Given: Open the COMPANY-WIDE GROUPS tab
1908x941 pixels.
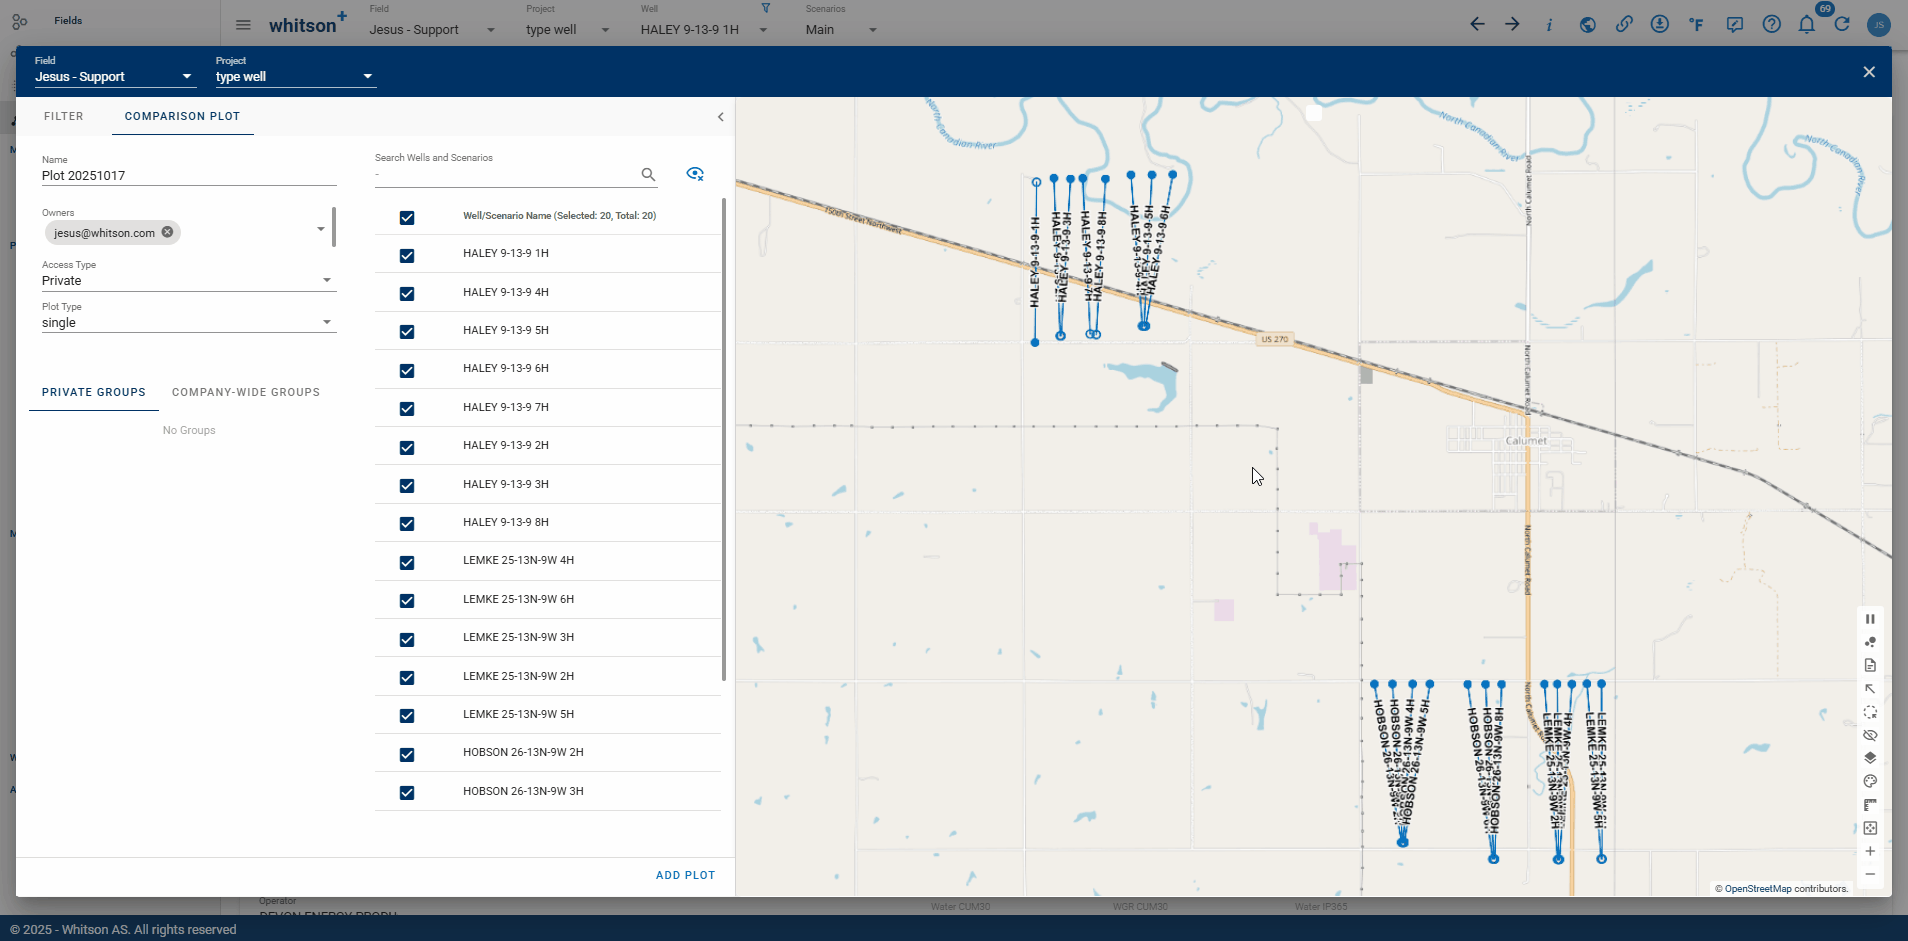Looking at the screenshot, I should pyautogui.click(x=246, y=392).
